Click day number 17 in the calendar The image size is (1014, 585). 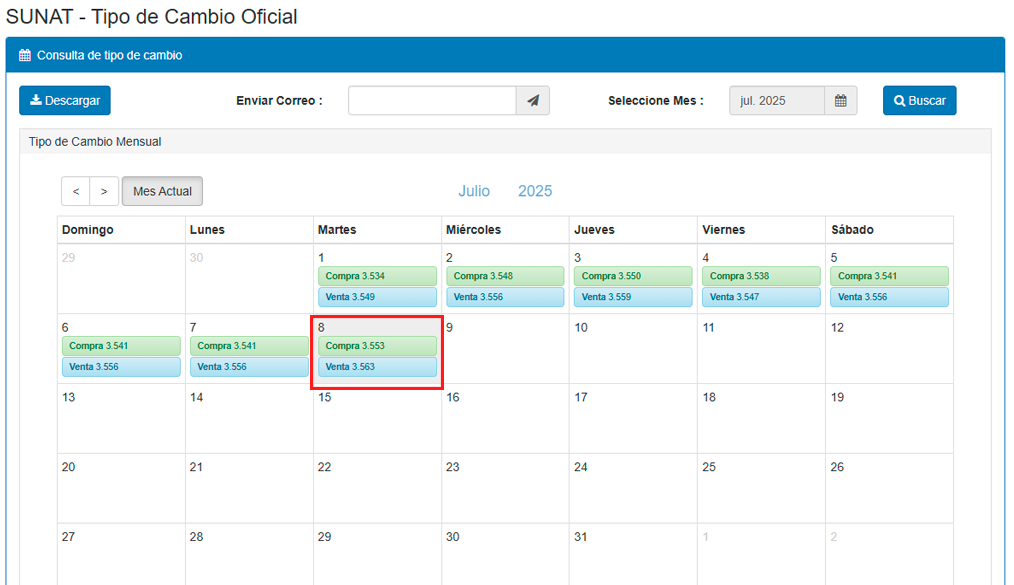(x=581, y=398)
